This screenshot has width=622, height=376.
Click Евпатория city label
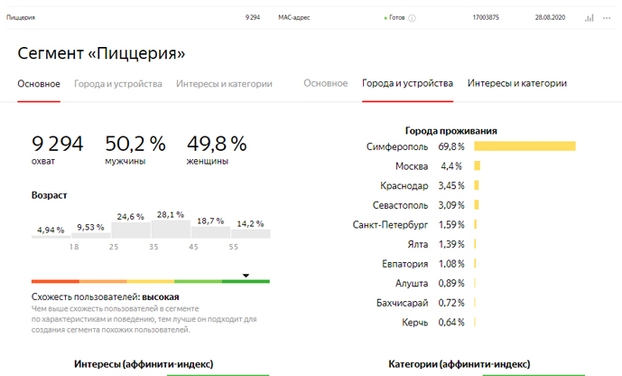click(x=405, y=264)
